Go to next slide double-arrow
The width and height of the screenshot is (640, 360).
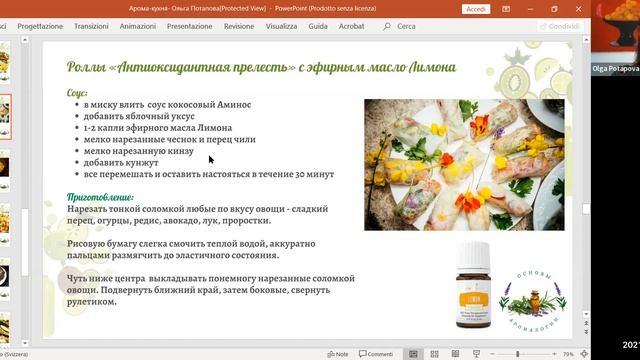point(586,332)
